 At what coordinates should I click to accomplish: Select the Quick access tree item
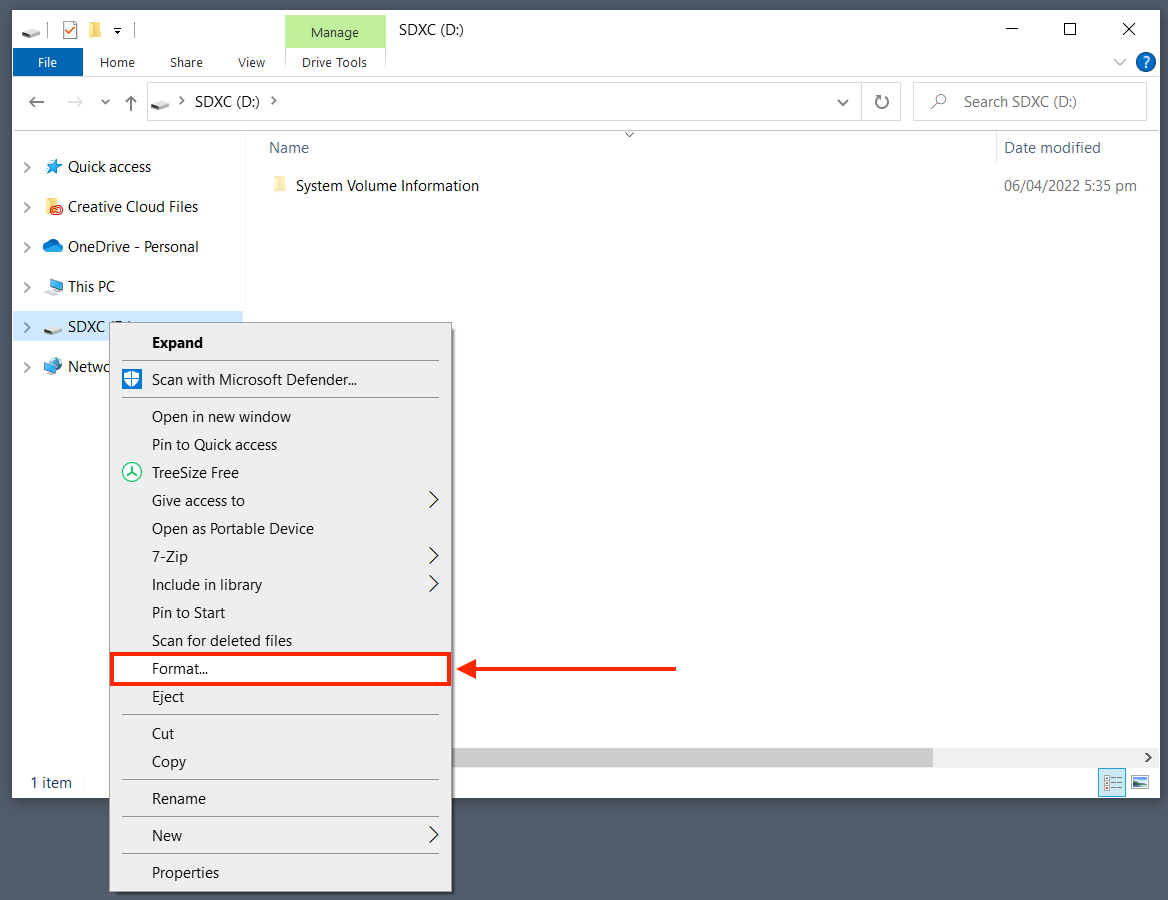pyautogui.click(x=110, y=167)
